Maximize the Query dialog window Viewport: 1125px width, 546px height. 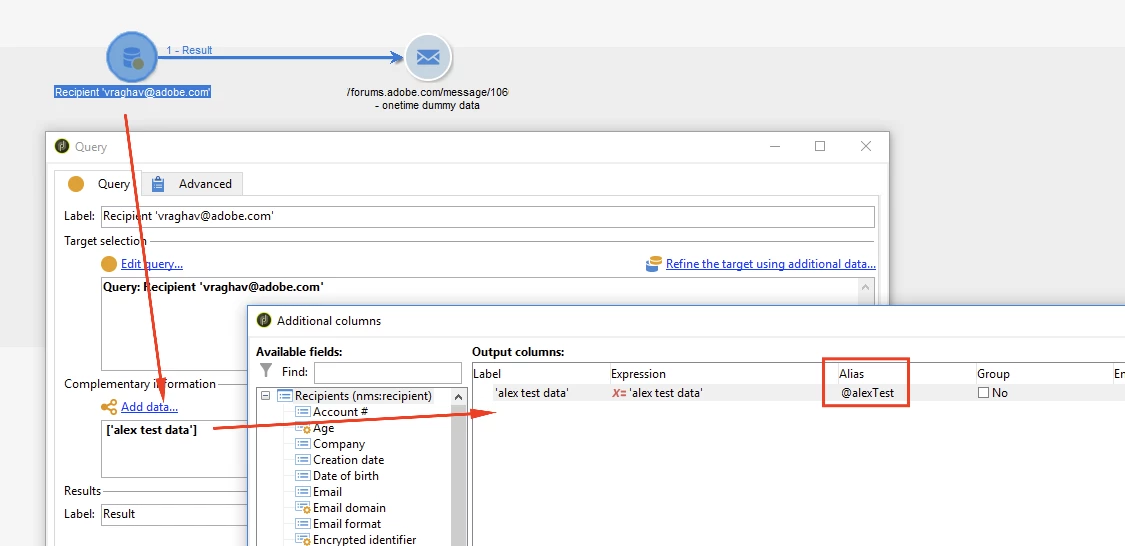[x=820, y=146]
